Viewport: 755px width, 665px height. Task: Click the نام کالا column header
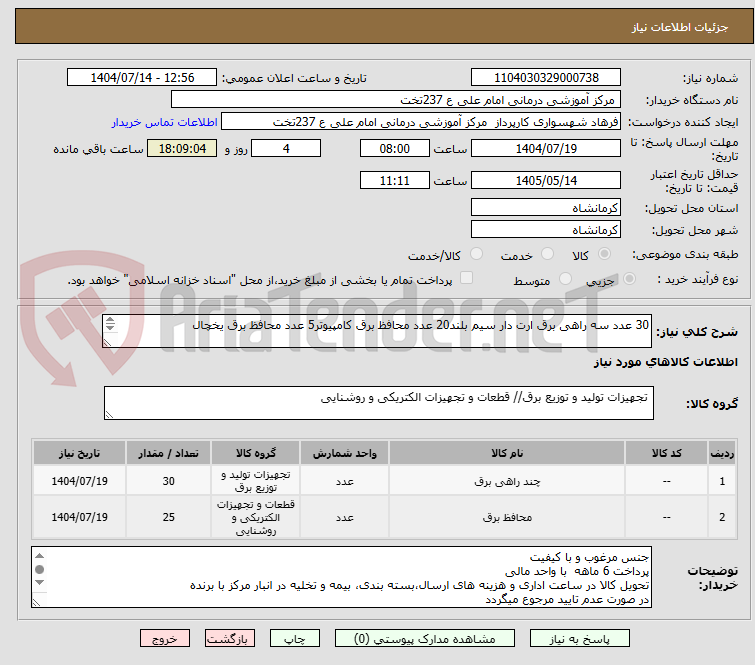[x=507, y=453]
